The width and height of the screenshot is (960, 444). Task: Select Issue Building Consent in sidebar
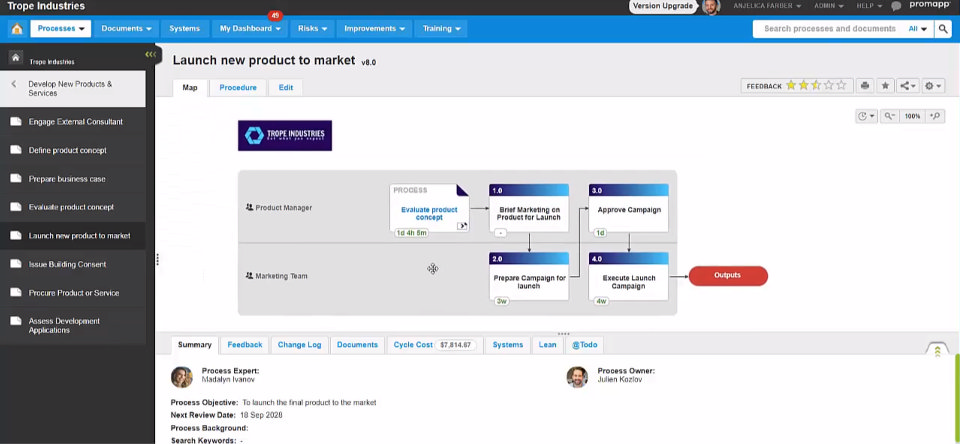67,265
